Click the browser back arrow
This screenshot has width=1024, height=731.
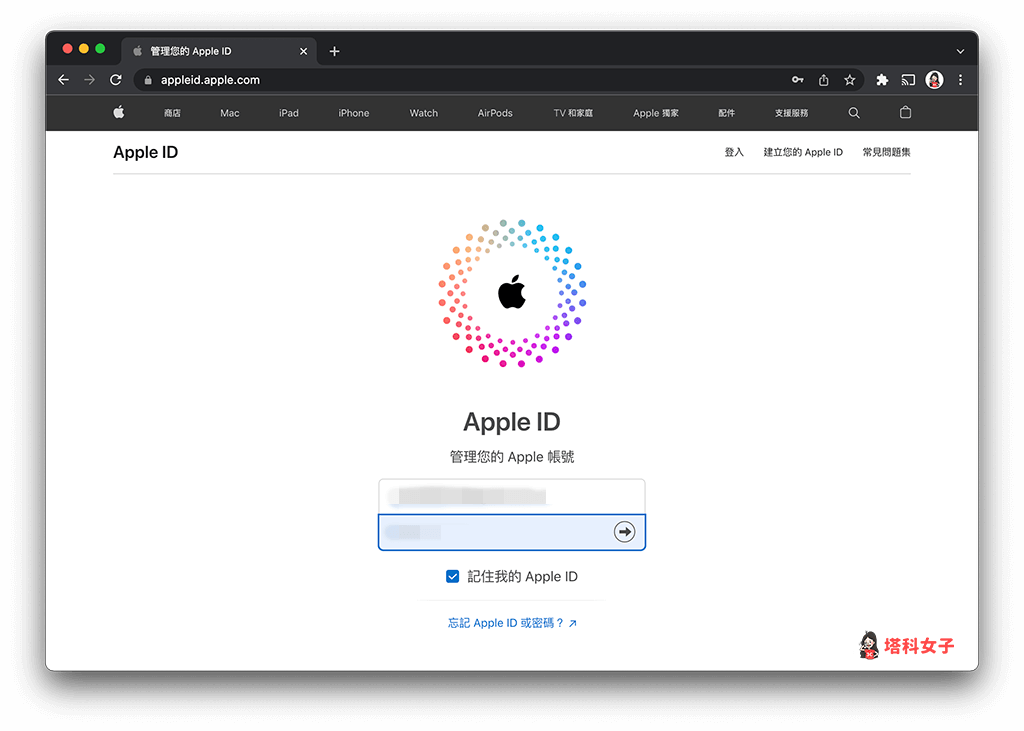(63, 80)
